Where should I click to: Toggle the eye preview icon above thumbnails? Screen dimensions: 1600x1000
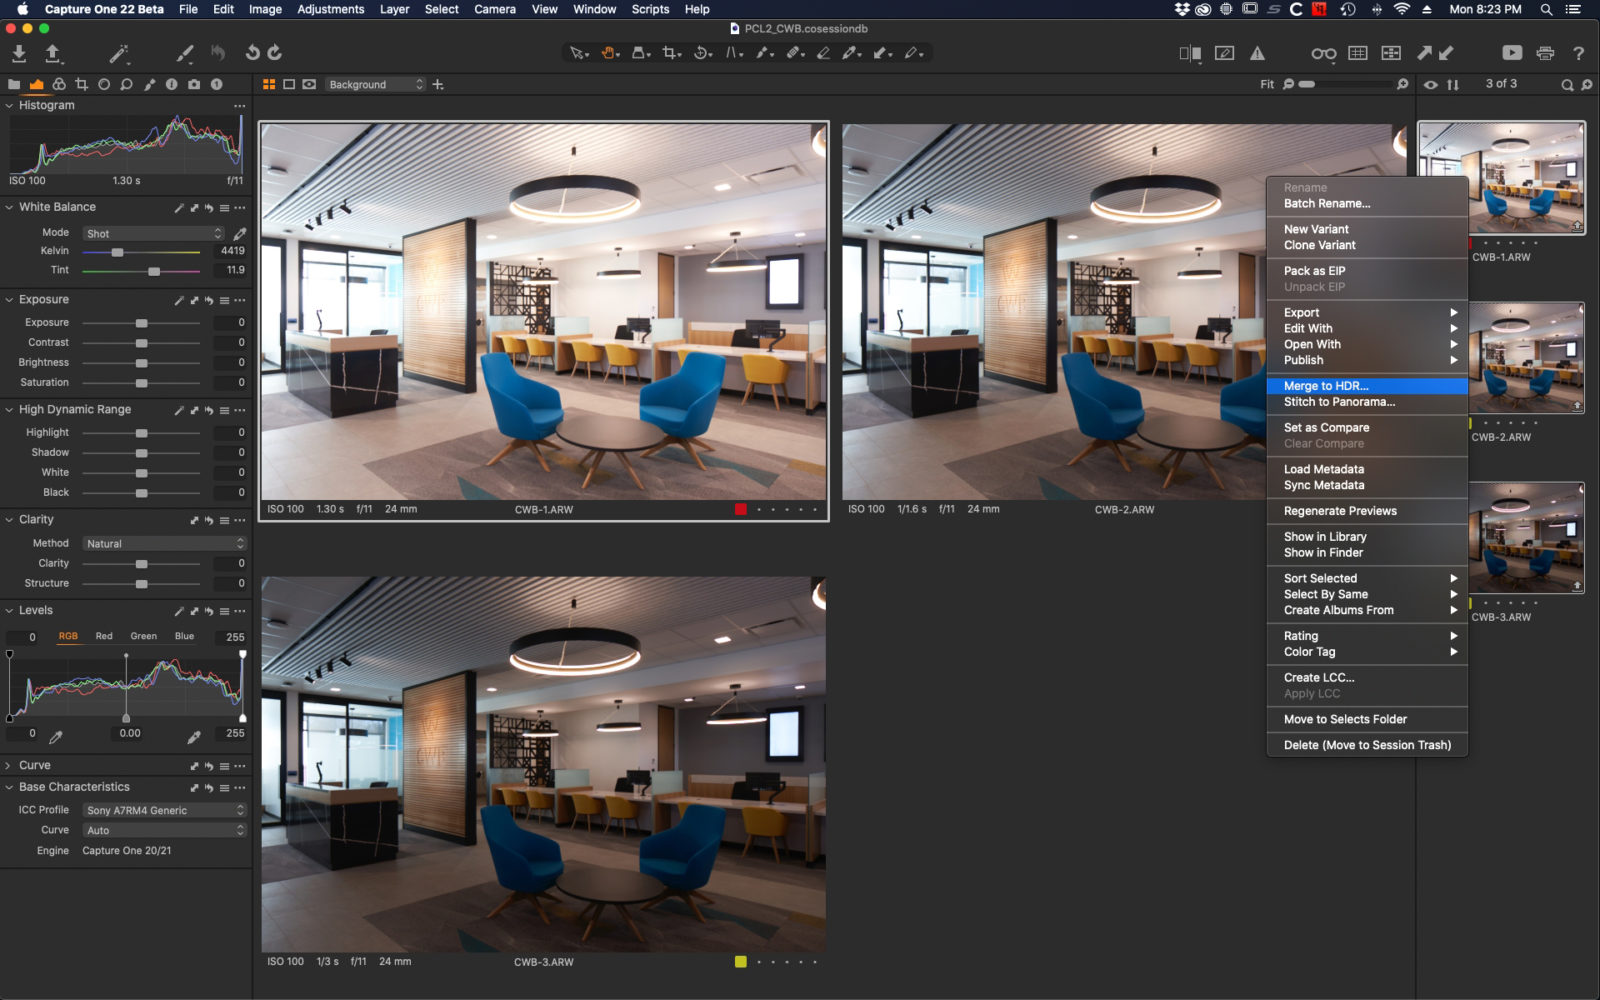click(x=1431, y=85)
